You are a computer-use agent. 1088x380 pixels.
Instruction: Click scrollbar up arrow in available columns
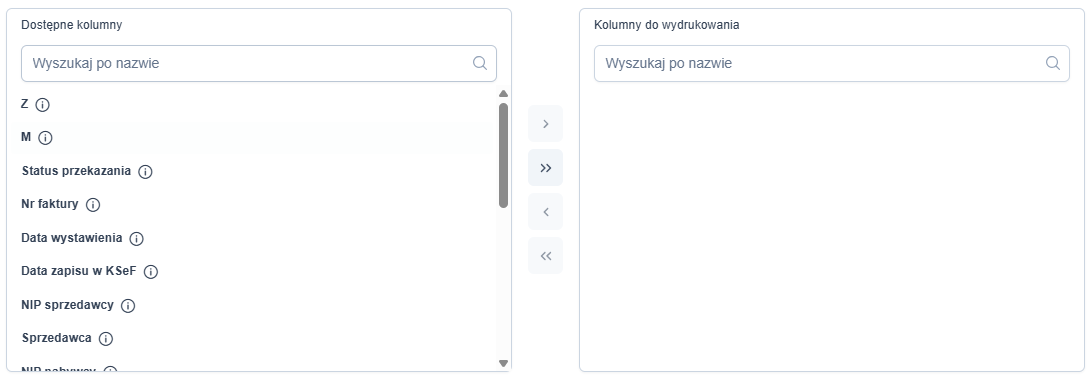pyautogui.click(x=504, y=94)
